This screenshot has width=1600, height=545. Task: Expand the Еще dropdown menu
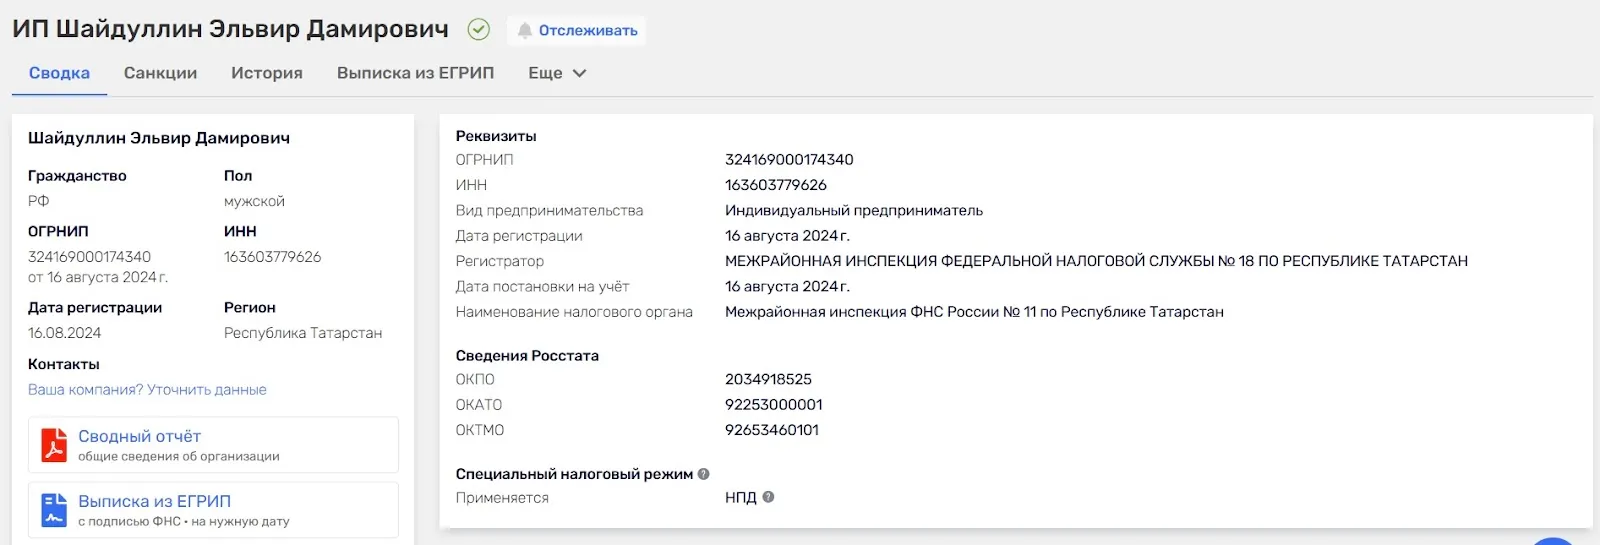click(557, 73)
